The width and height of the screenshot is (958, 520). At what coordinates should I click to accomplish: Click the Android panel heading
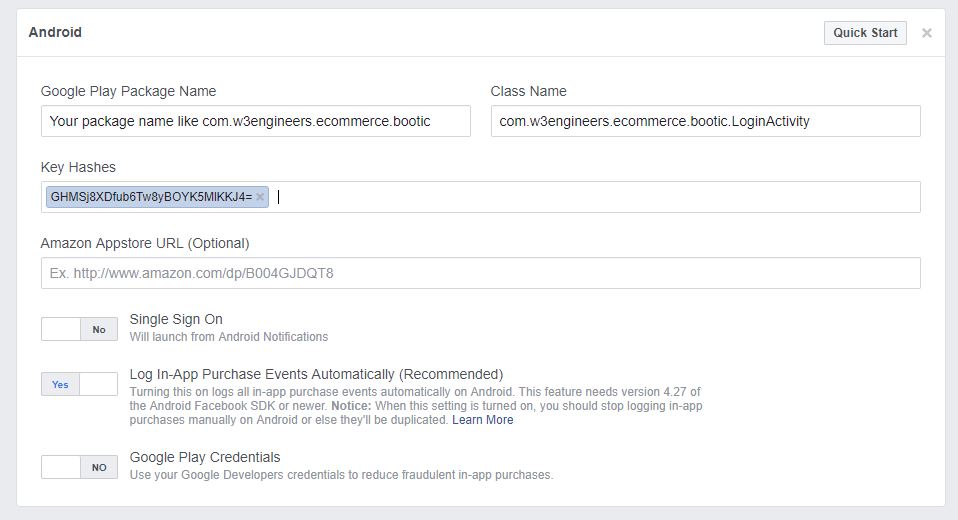(x=55, y=32)
